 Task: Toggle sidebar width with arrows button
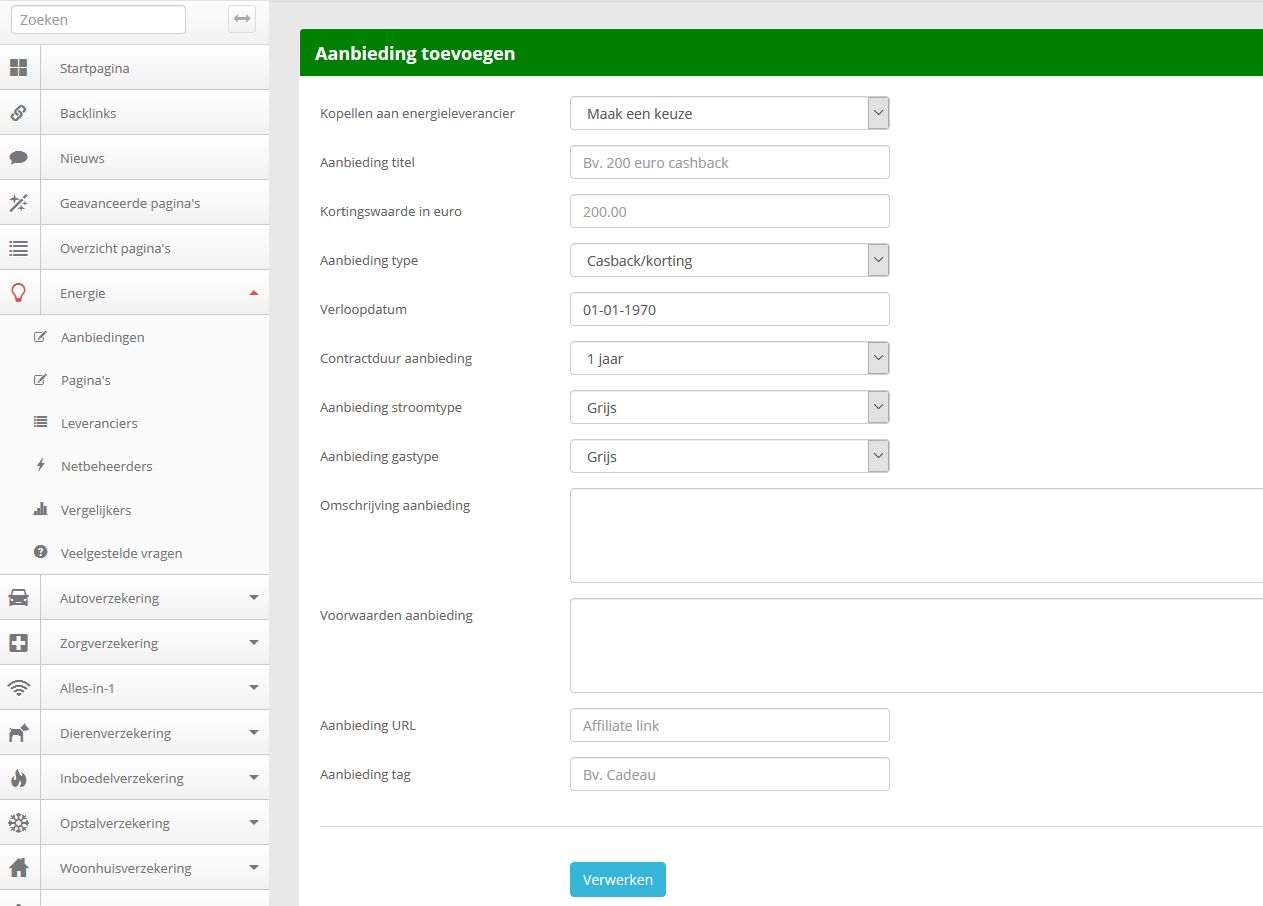click(242, 19)
